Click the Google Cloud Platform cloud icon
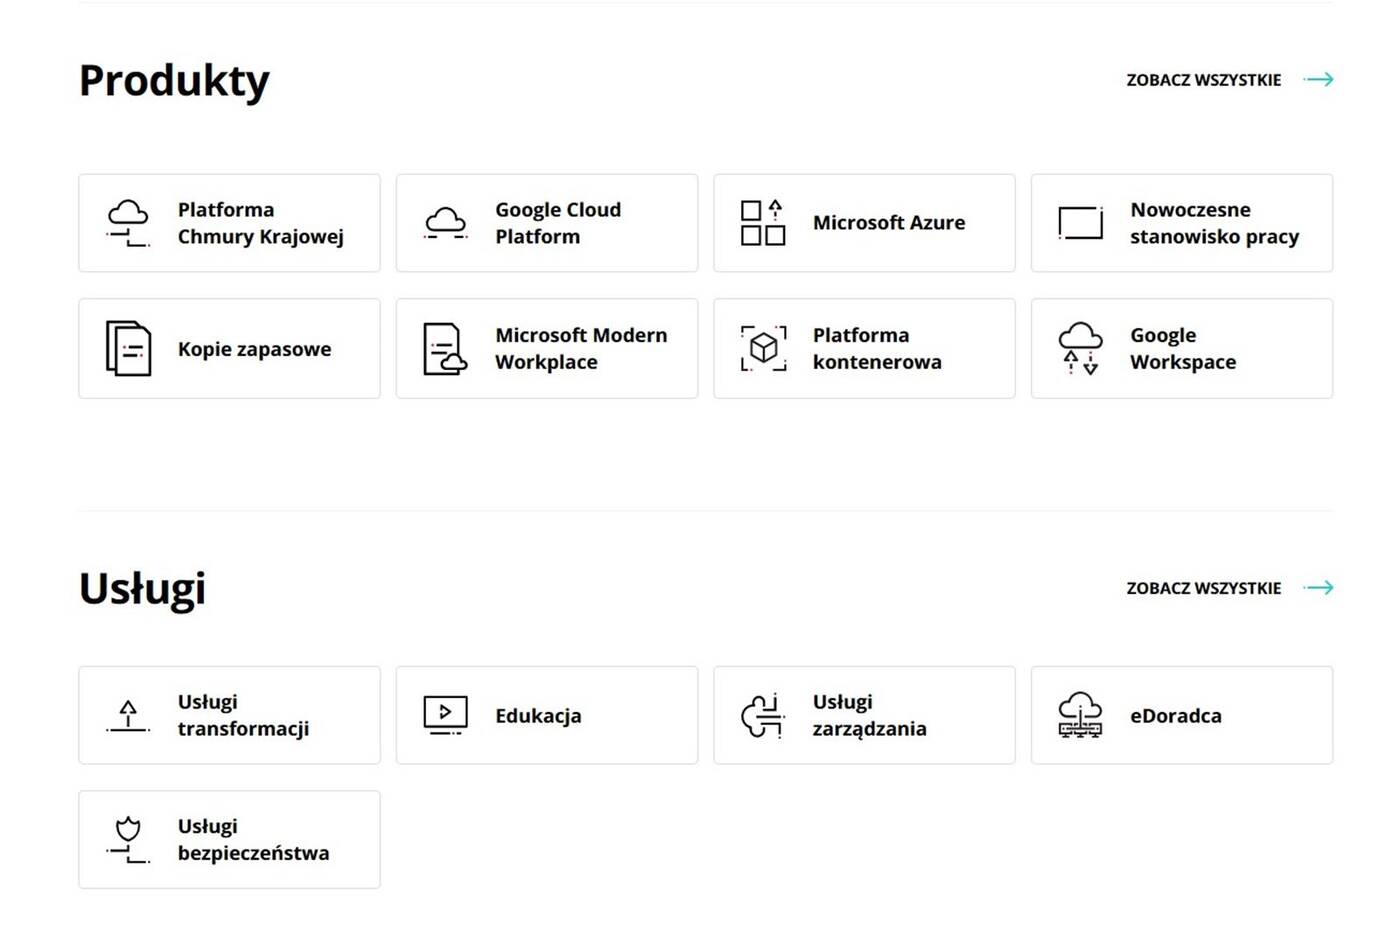 click(x=445, y=223)
